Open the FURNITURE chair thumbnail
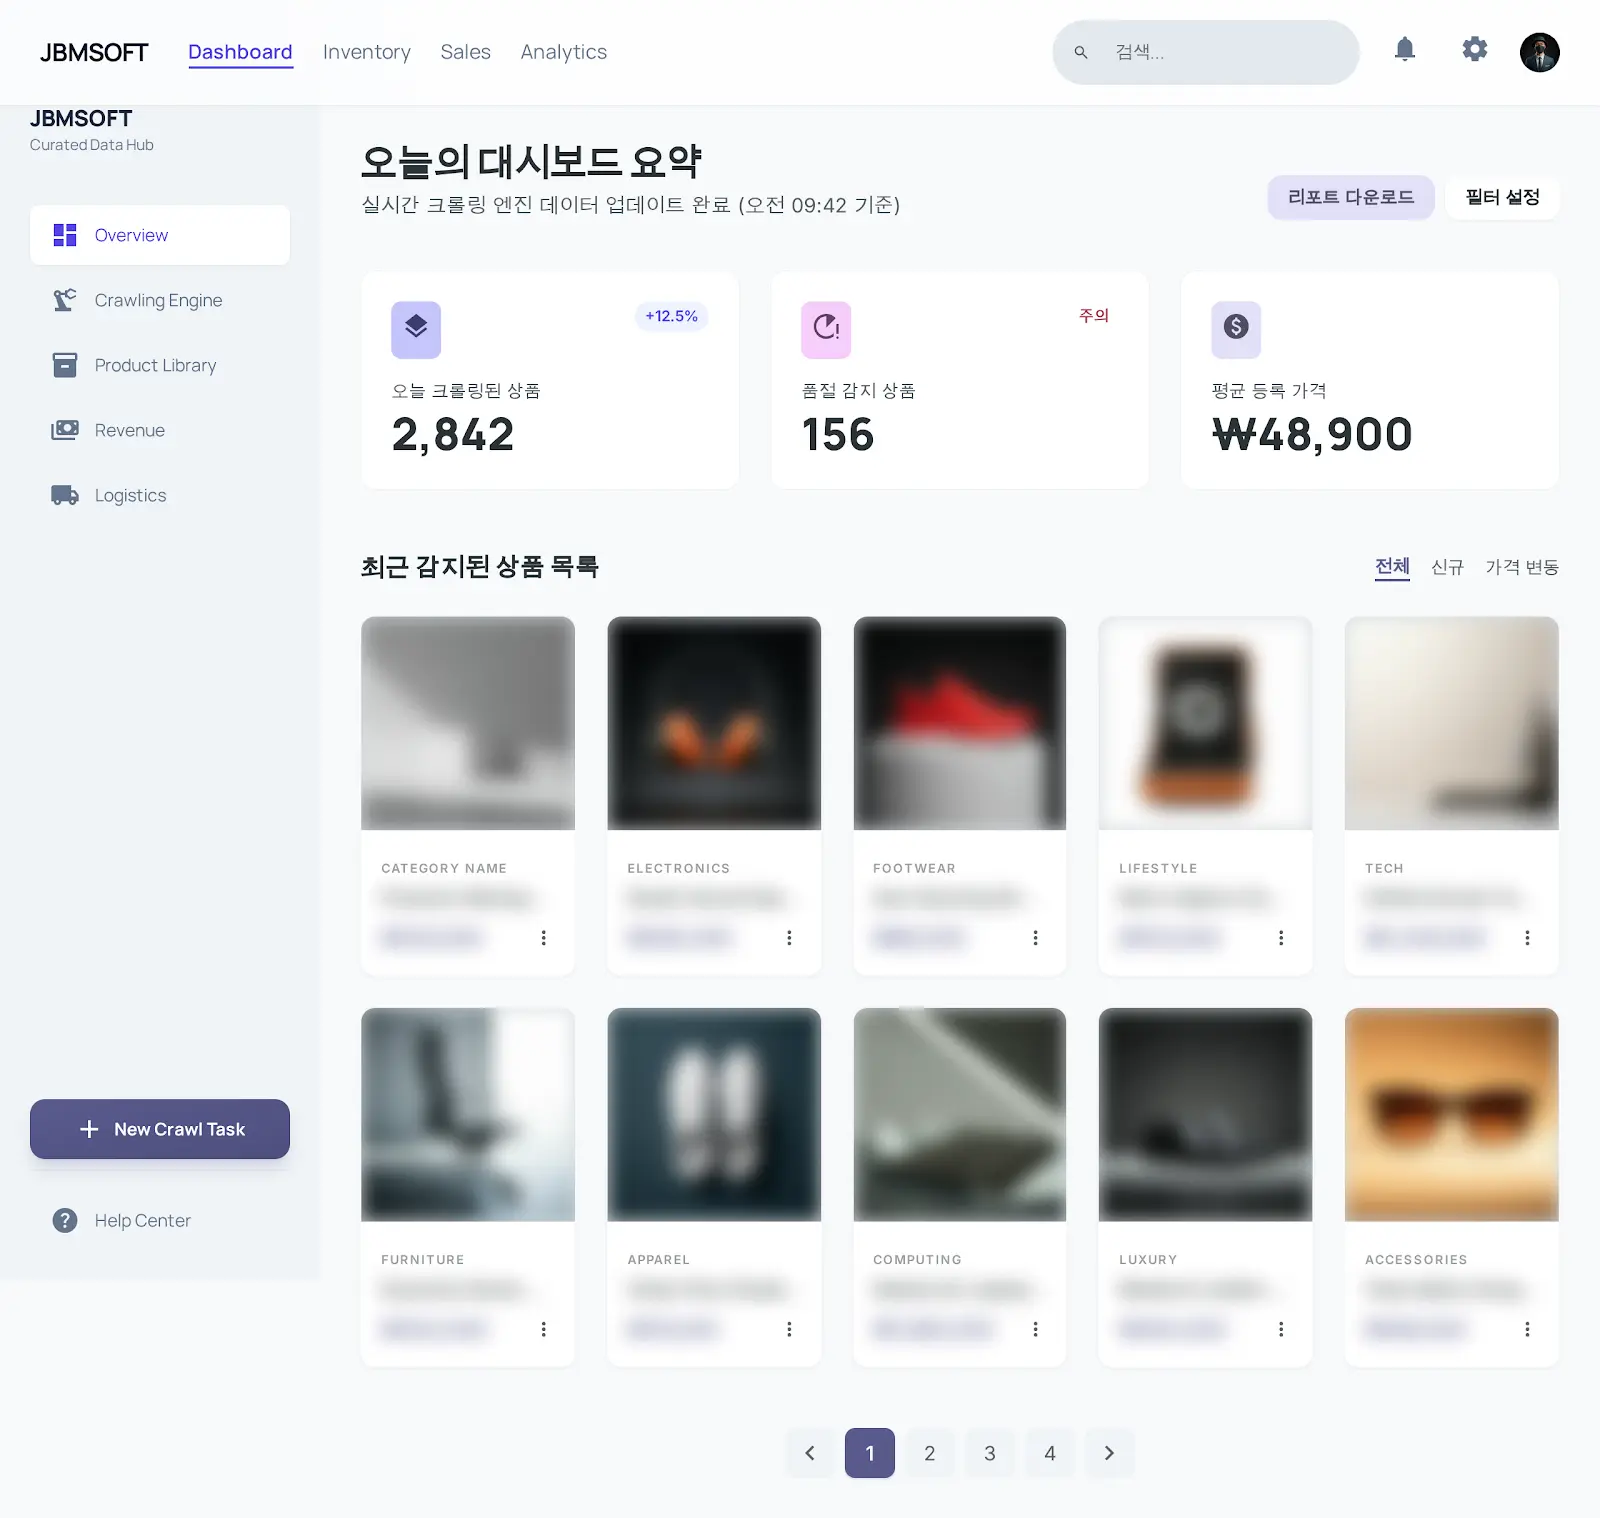Viewport: 1600px width, 1518px height. click(x=468, y=1114)
